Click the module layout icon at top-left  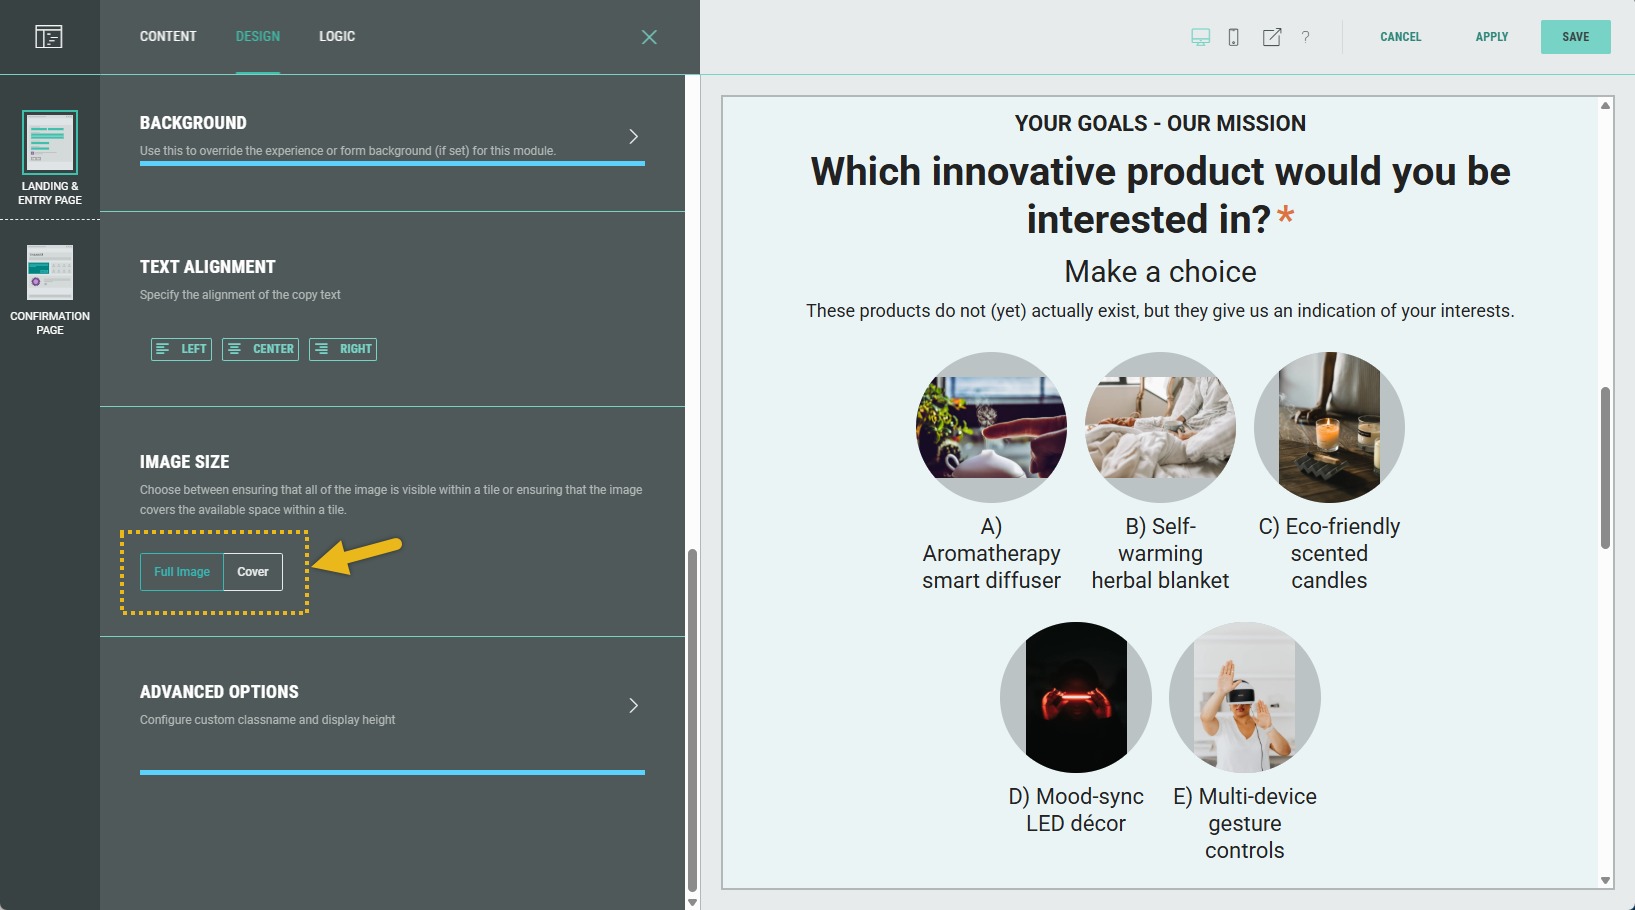point(48,37)
